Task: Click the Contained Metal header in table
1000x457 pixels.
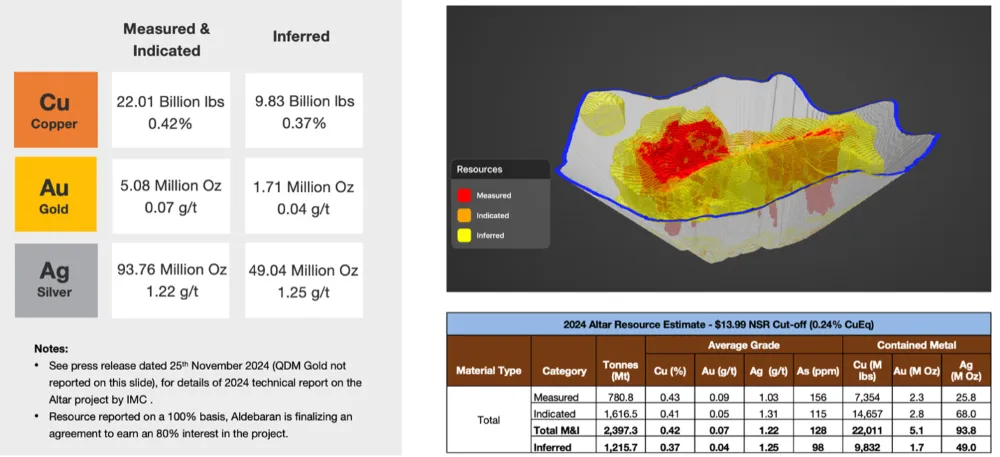Action: pyautogui.click(x=916, y=345)
